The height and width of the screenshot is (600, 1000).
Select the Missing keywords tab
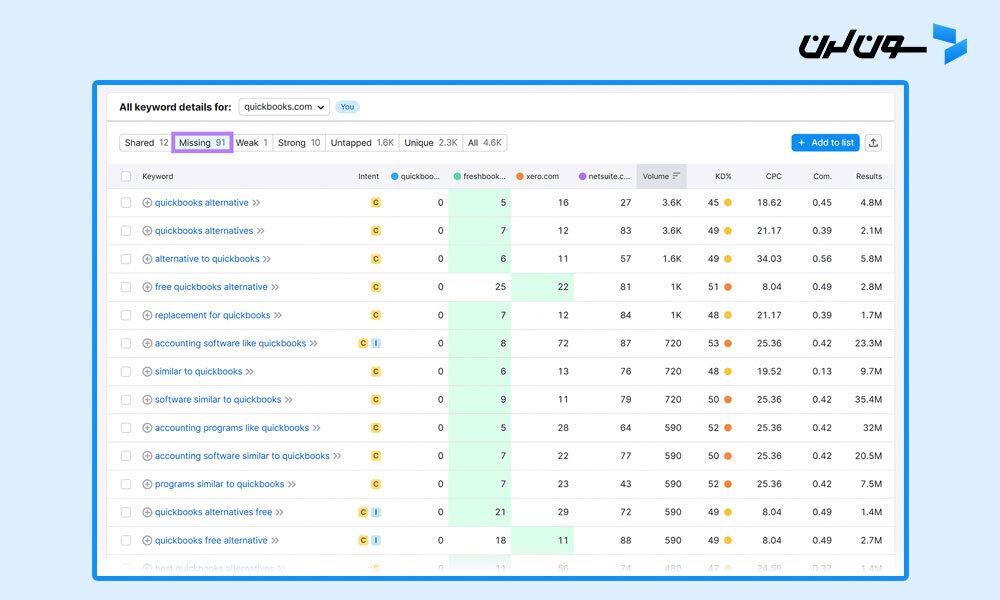pyautogui.click(x=202, y=143)
